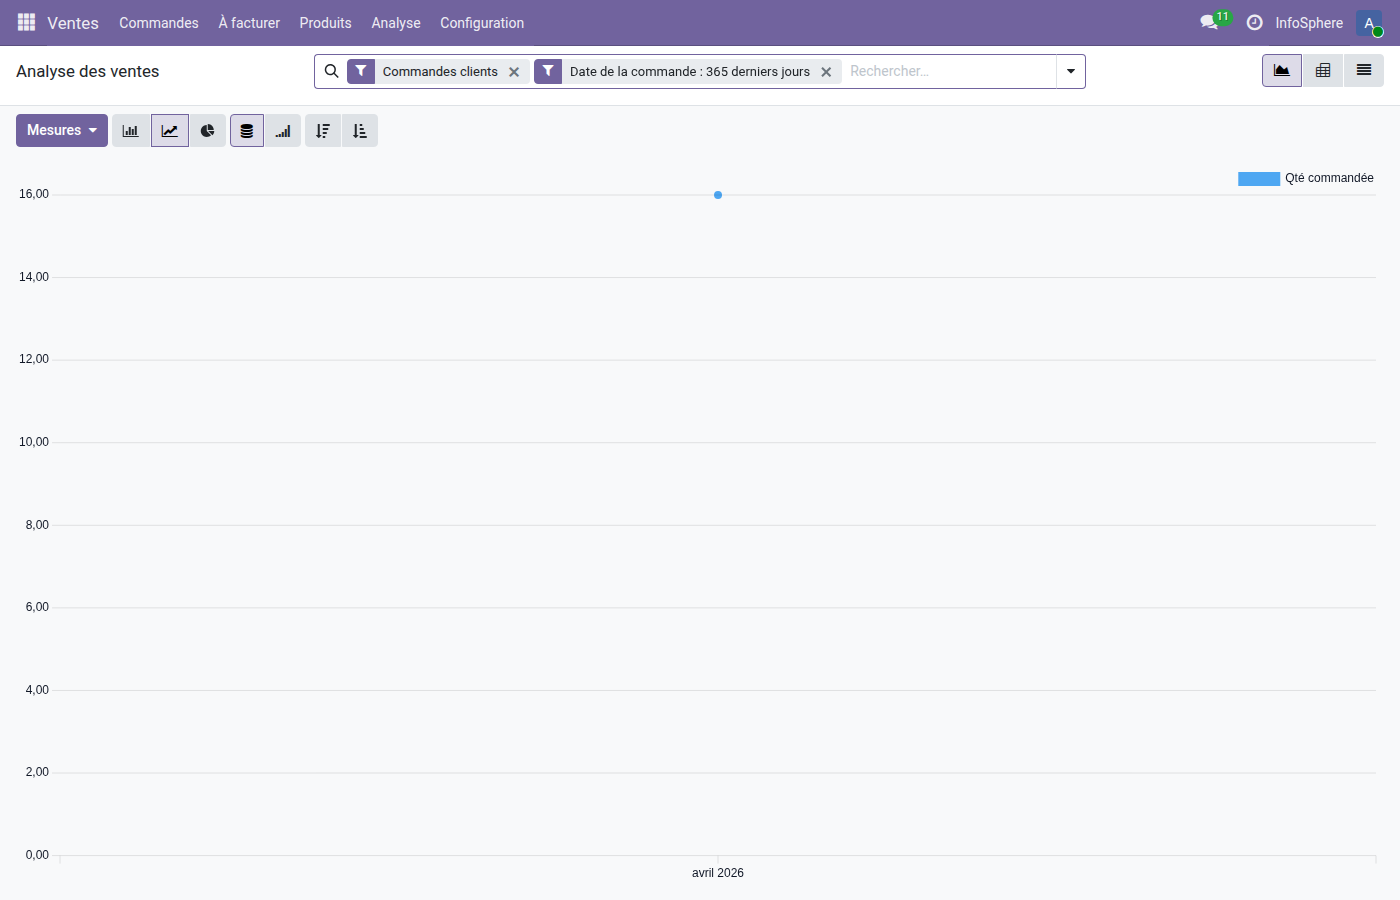1400x900 pixels.
Task: Remove the Commandes clients filter
Action: tap(514, 71)
